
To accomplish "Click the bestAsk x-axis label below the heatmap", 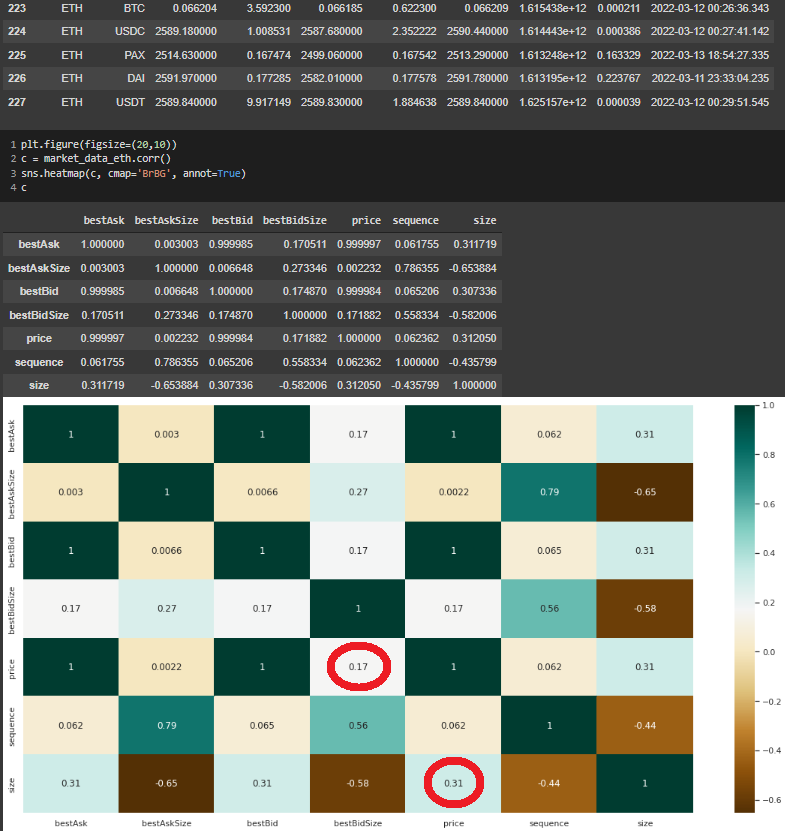I will click(x=71, y=823).
